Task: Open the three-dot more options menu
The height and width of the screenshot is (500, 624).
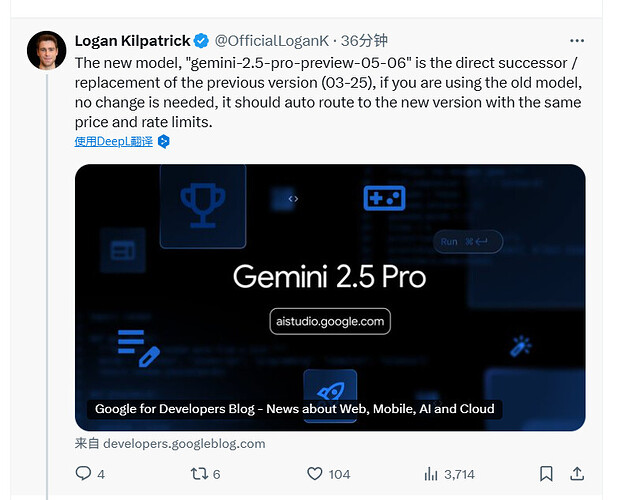Action: tap(577, 41)
